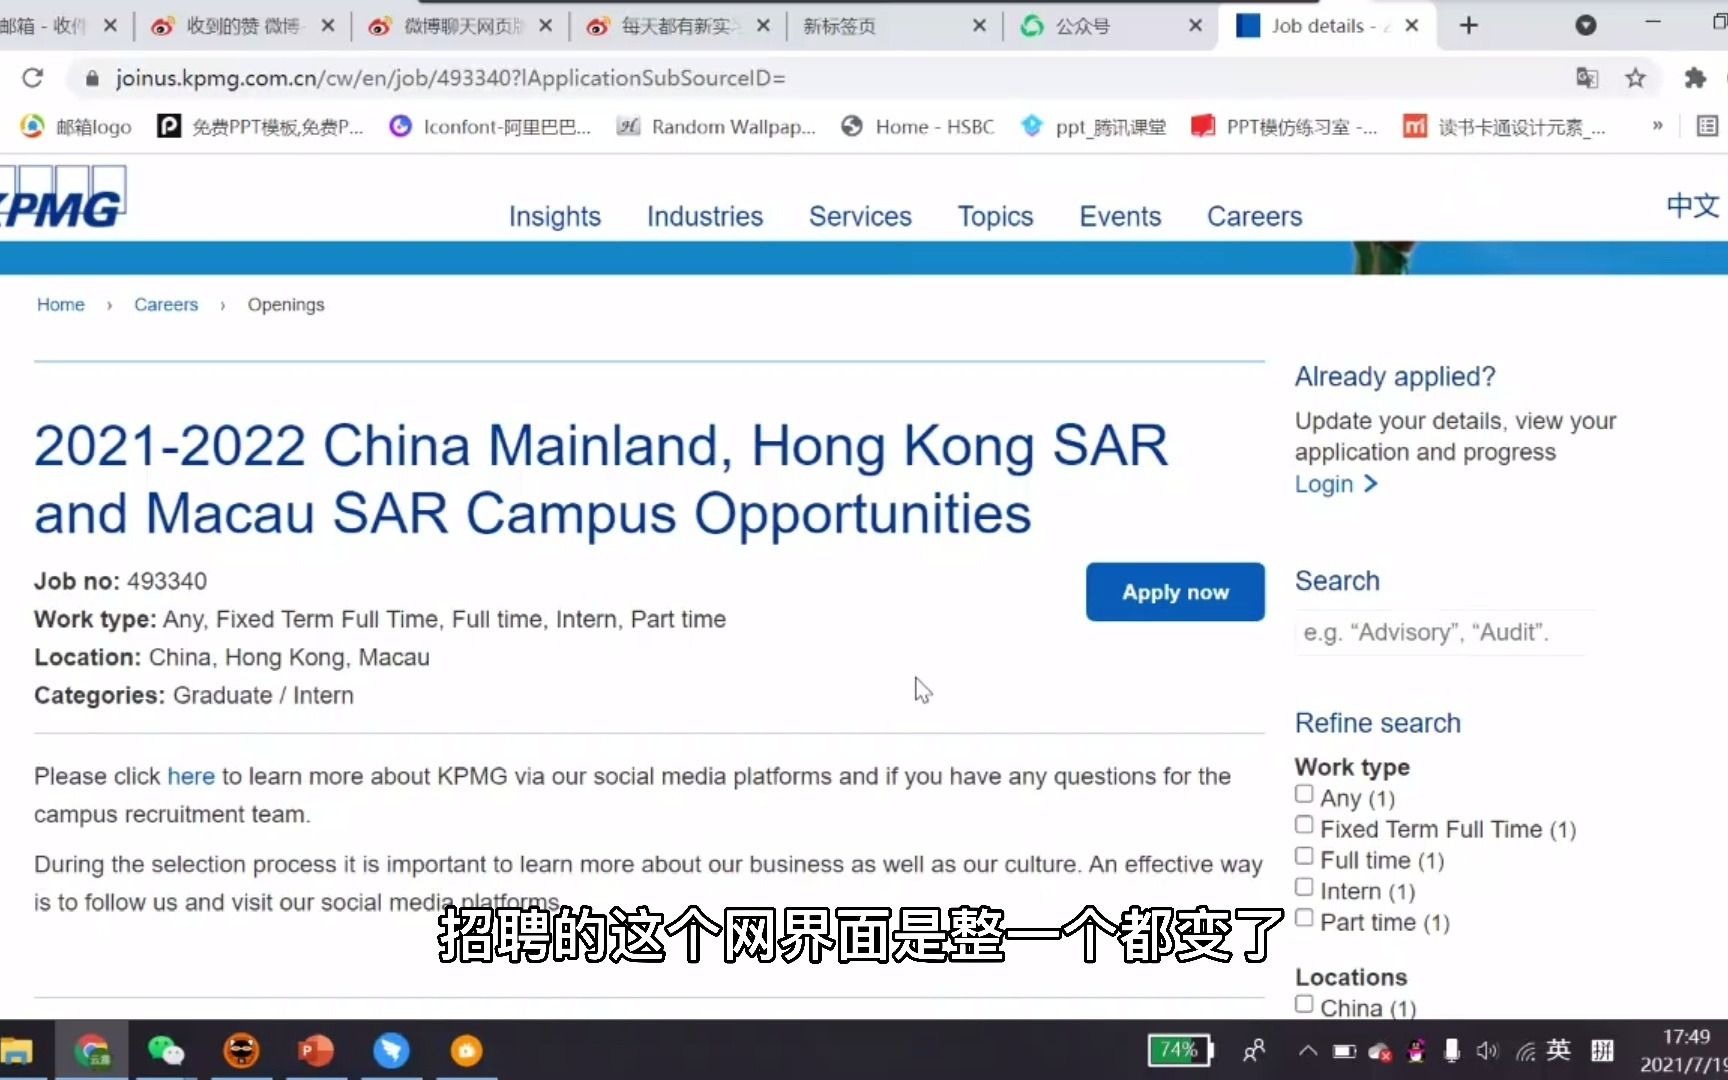Follow the 'here' link in the description
Screen dimensions: 1728x1080
pyautogui.click(x=191, y=776)
